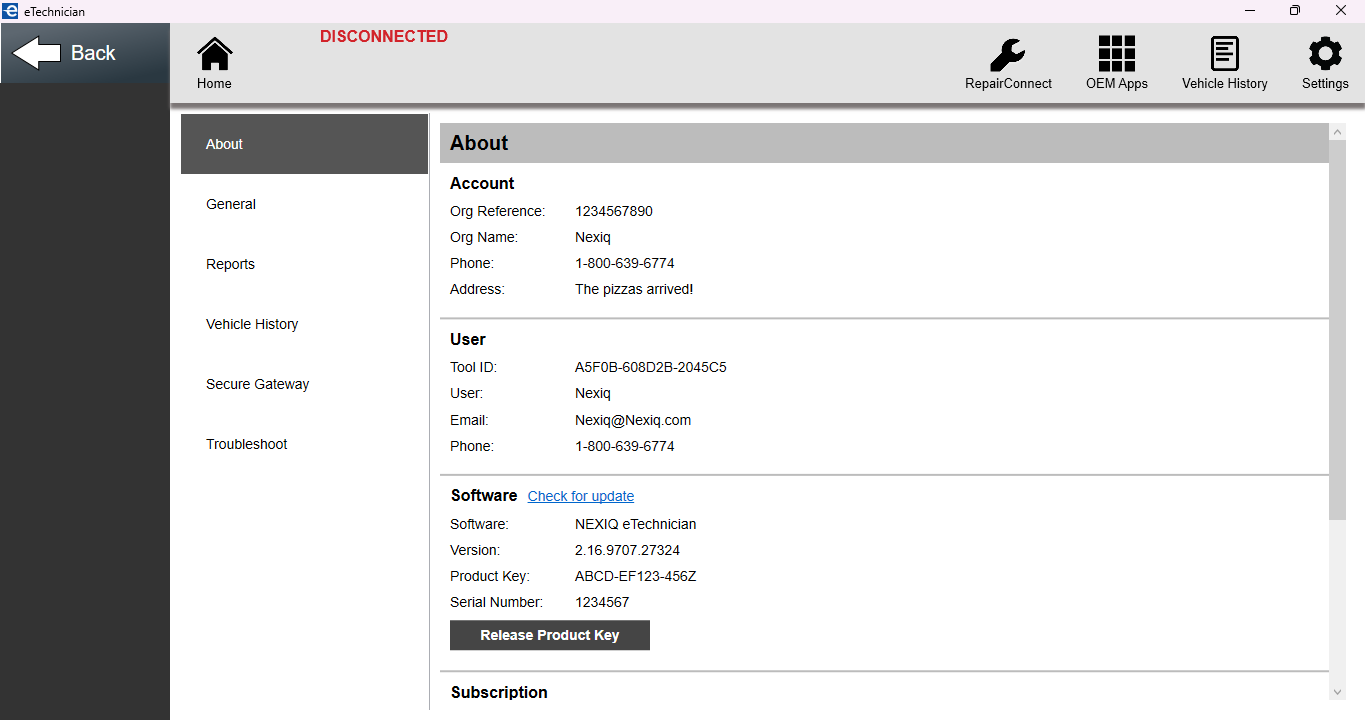
Task: Open the Secure Gateway section
Action: 304,384
